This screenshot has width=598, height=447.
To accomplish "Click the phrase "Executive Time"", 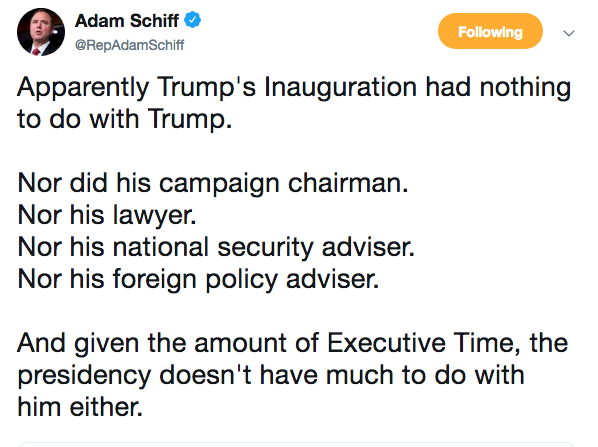I will click(x=420, y=342).
